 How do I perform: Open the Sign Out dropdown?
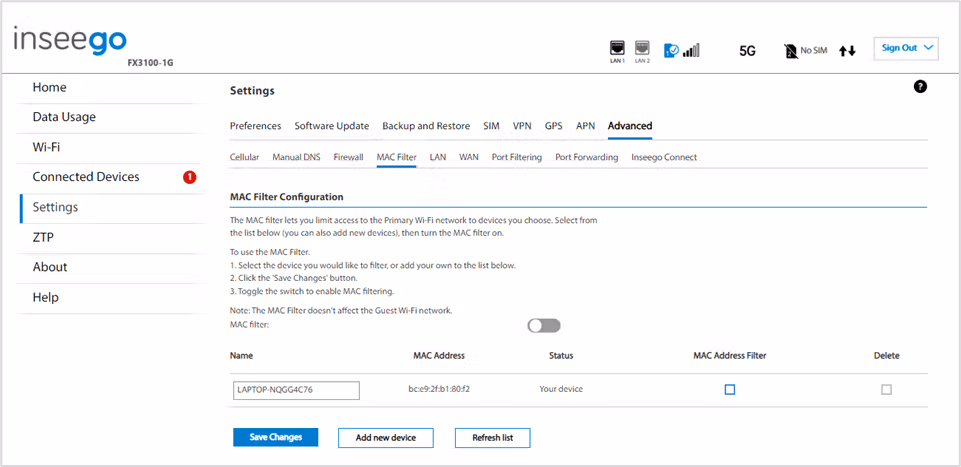pos(906,48)
